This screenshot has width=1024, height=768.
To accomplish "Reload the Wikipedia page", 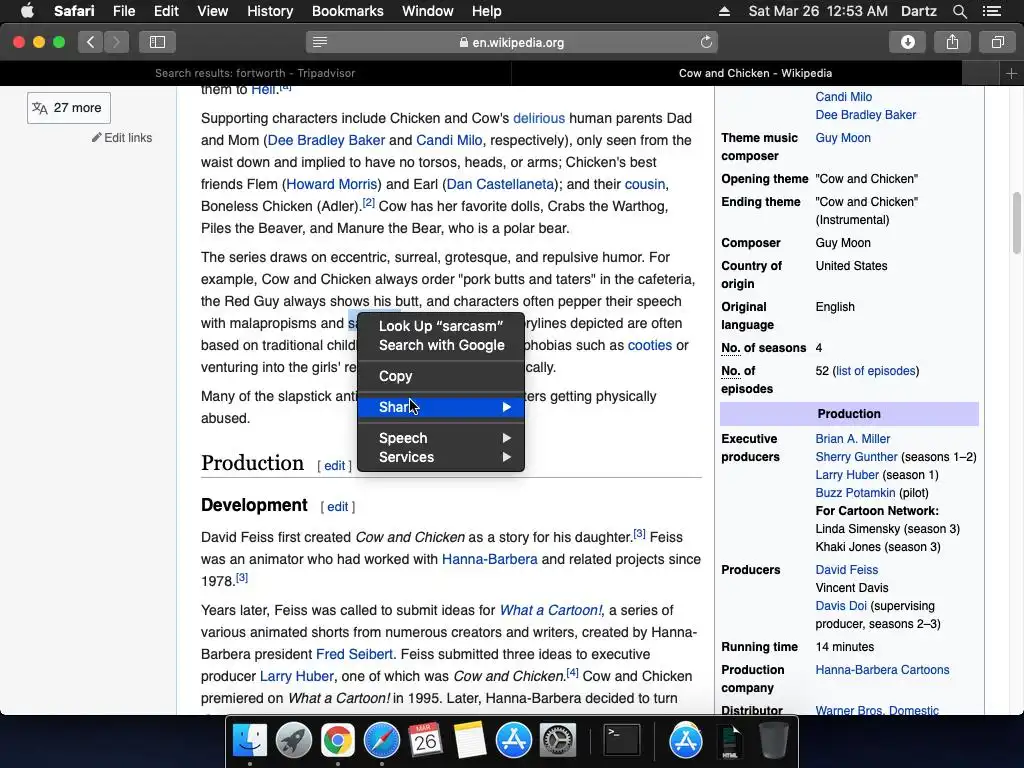I will pyautogui.click(x=706, y=42).
